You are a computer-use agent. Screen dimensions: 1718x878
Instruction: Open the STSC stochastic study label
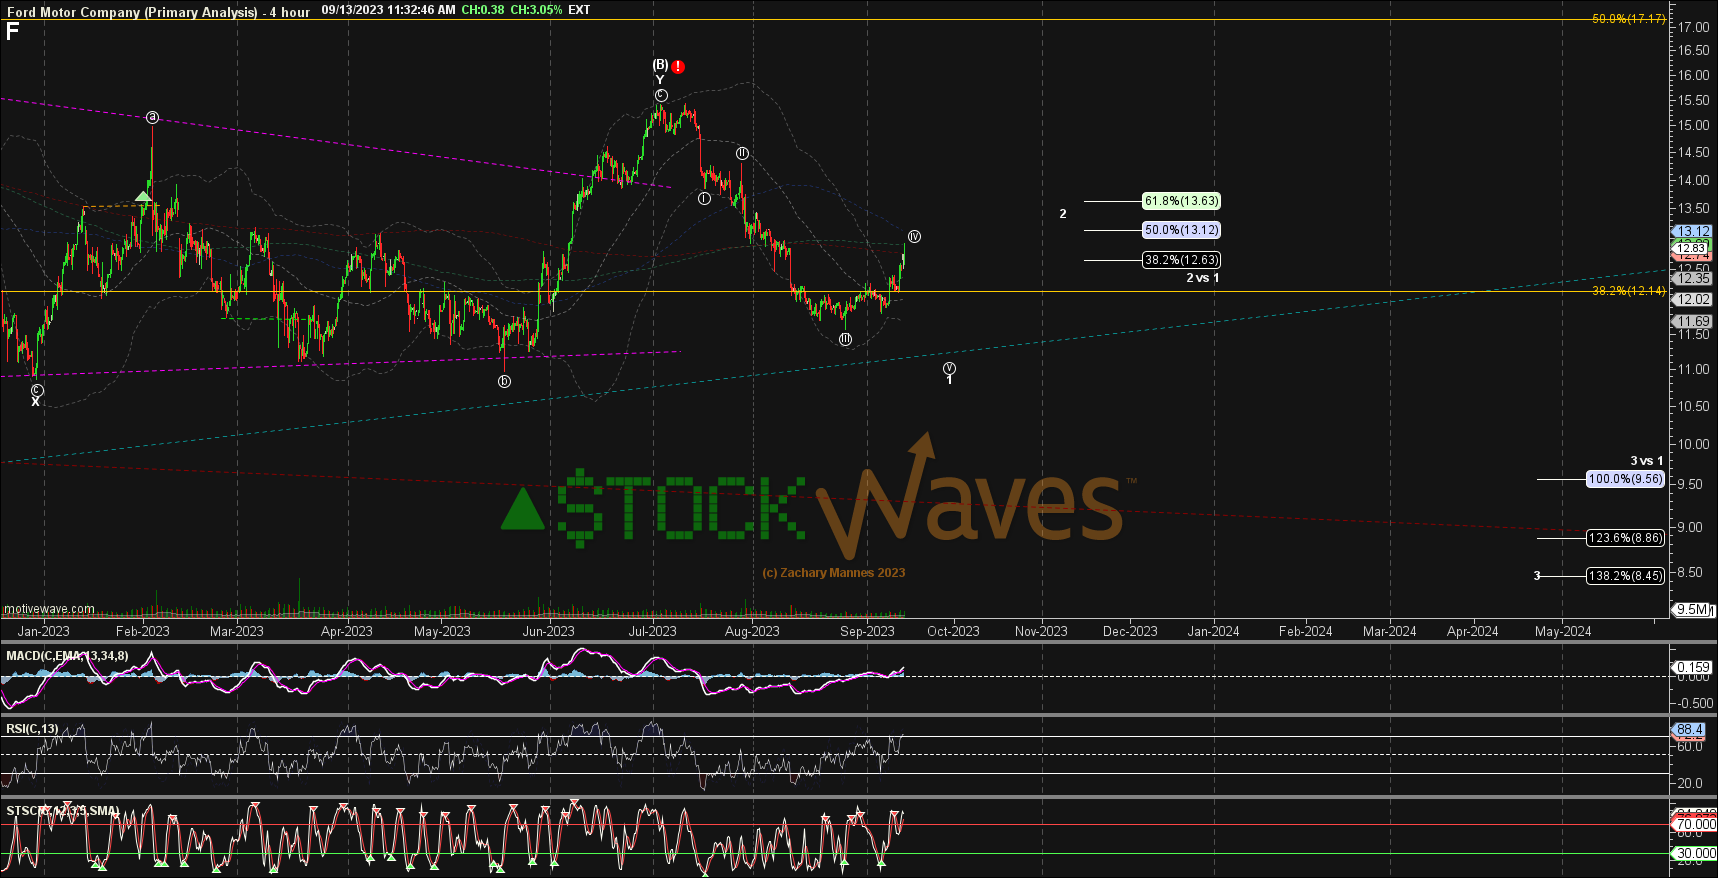tap(63, 811)
